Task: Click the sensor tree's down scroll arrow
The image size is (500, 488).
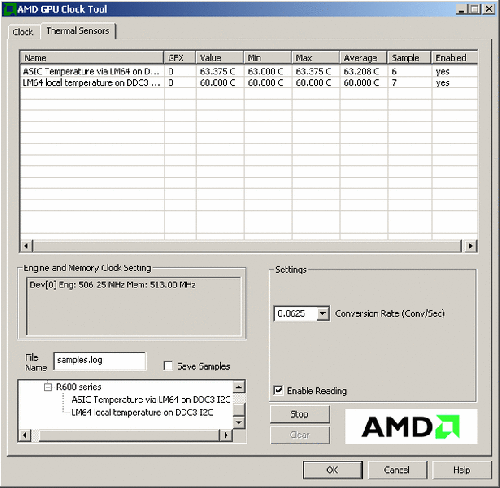Action: (x=239, y=422)
